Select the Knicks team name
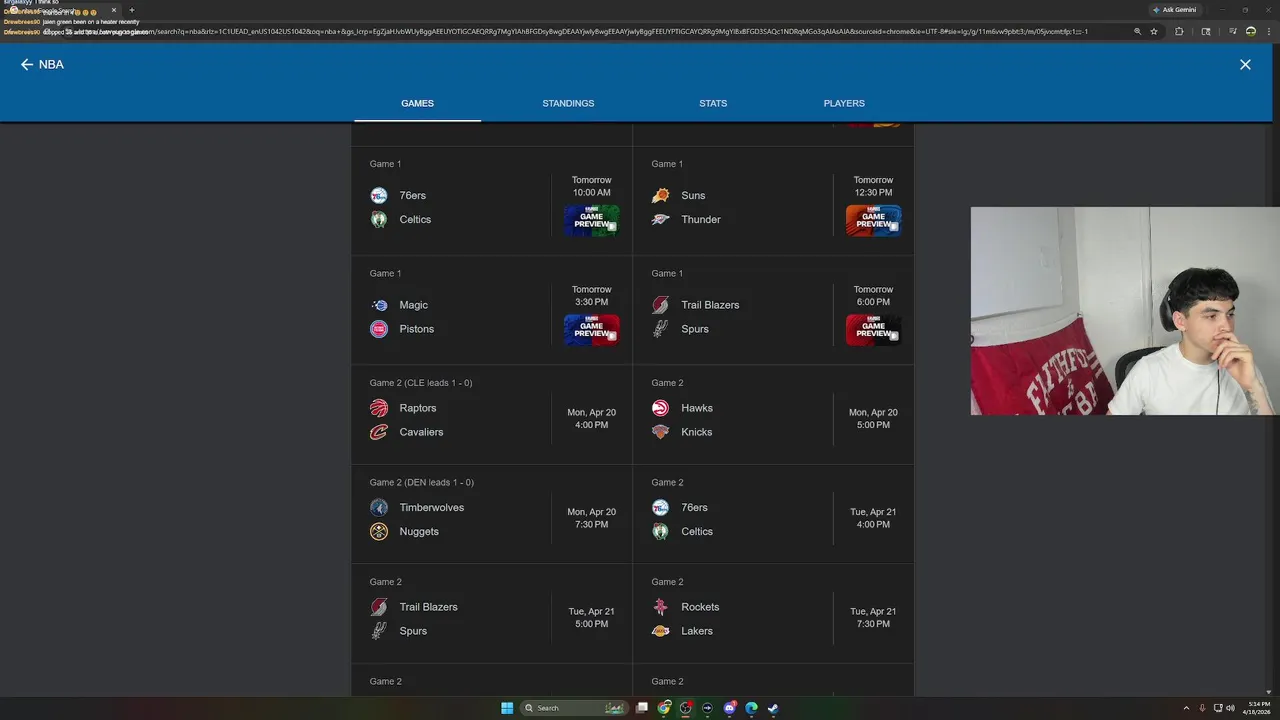1280x720 pixels. click(x=697, y=432)
